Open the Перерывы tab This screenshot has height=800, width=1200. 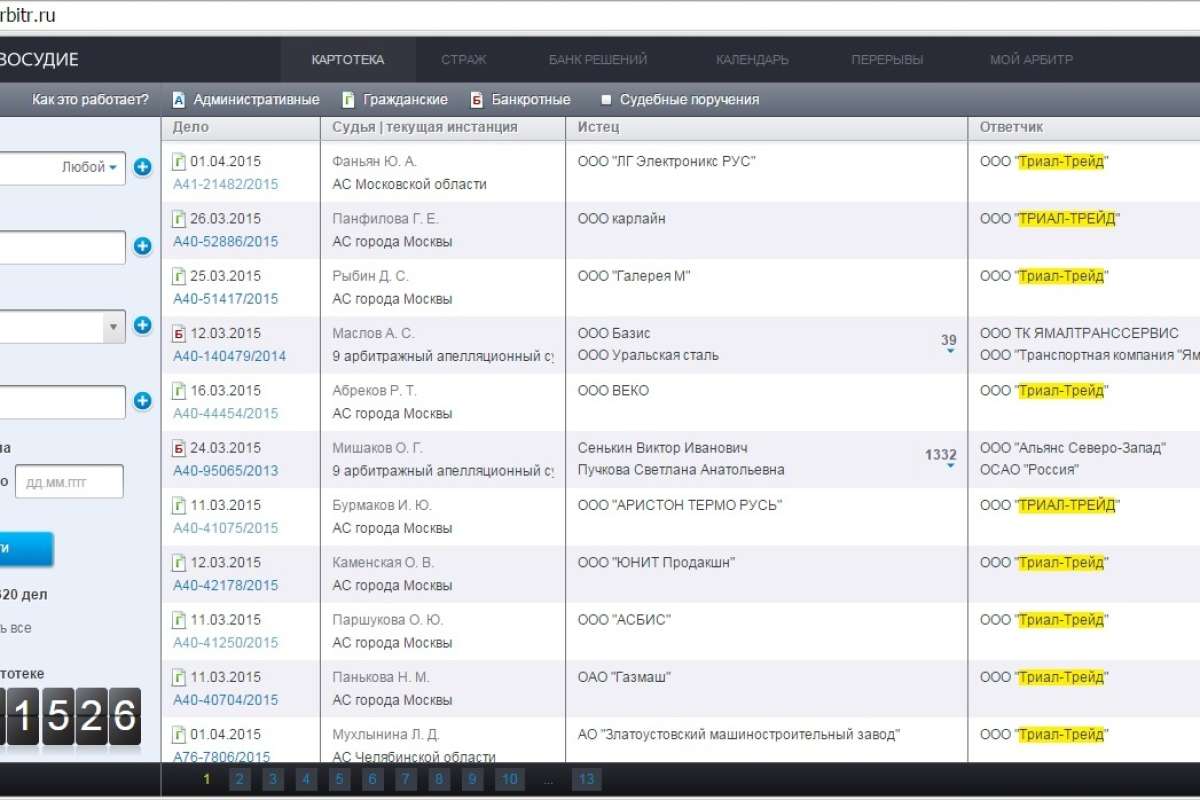coord(887,60)
